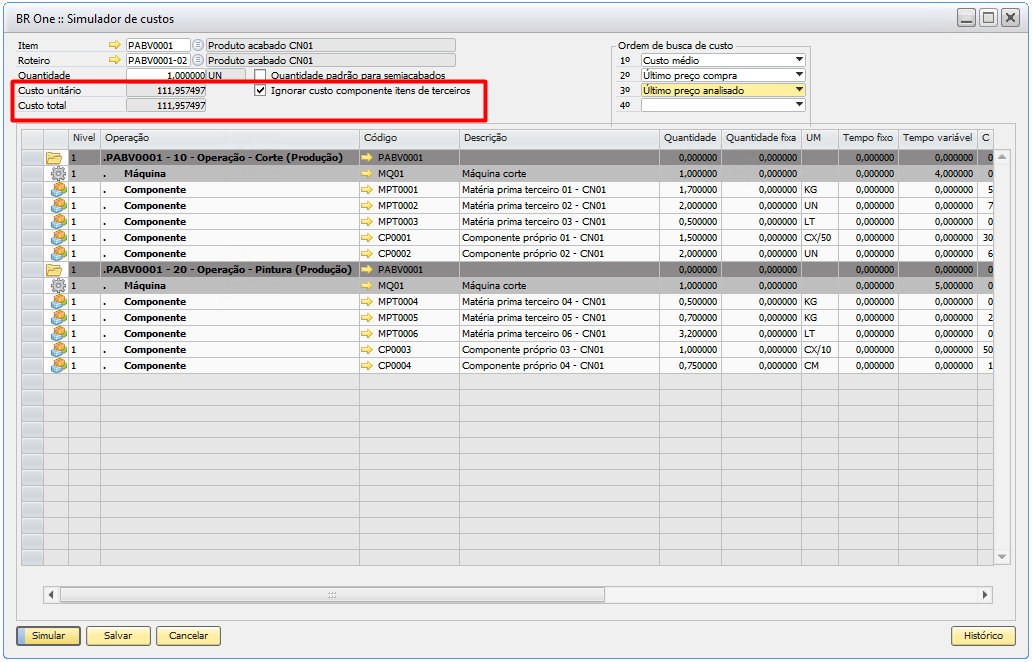Click the folder icon of Operação Pintura row
Image resolution: width=1032 pixels, height=662 pixels.
(54, 270)
